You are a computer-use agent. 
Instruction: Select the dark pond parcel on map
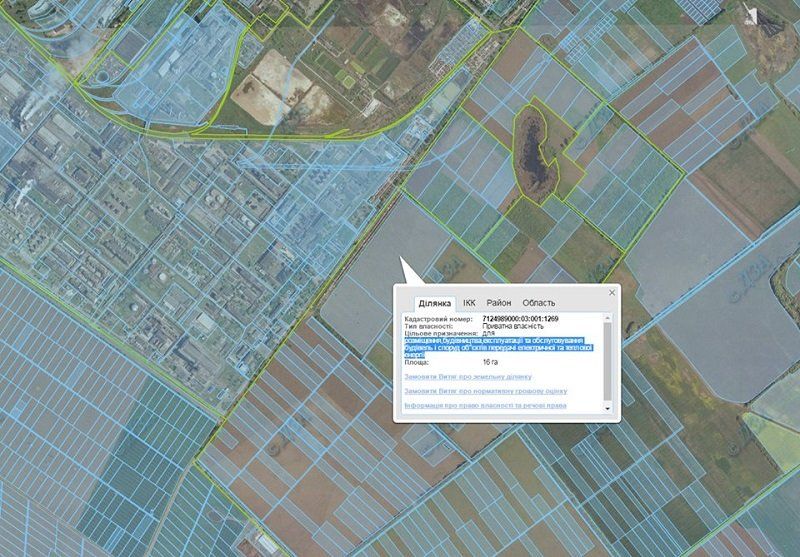click(x=534, y=150)
